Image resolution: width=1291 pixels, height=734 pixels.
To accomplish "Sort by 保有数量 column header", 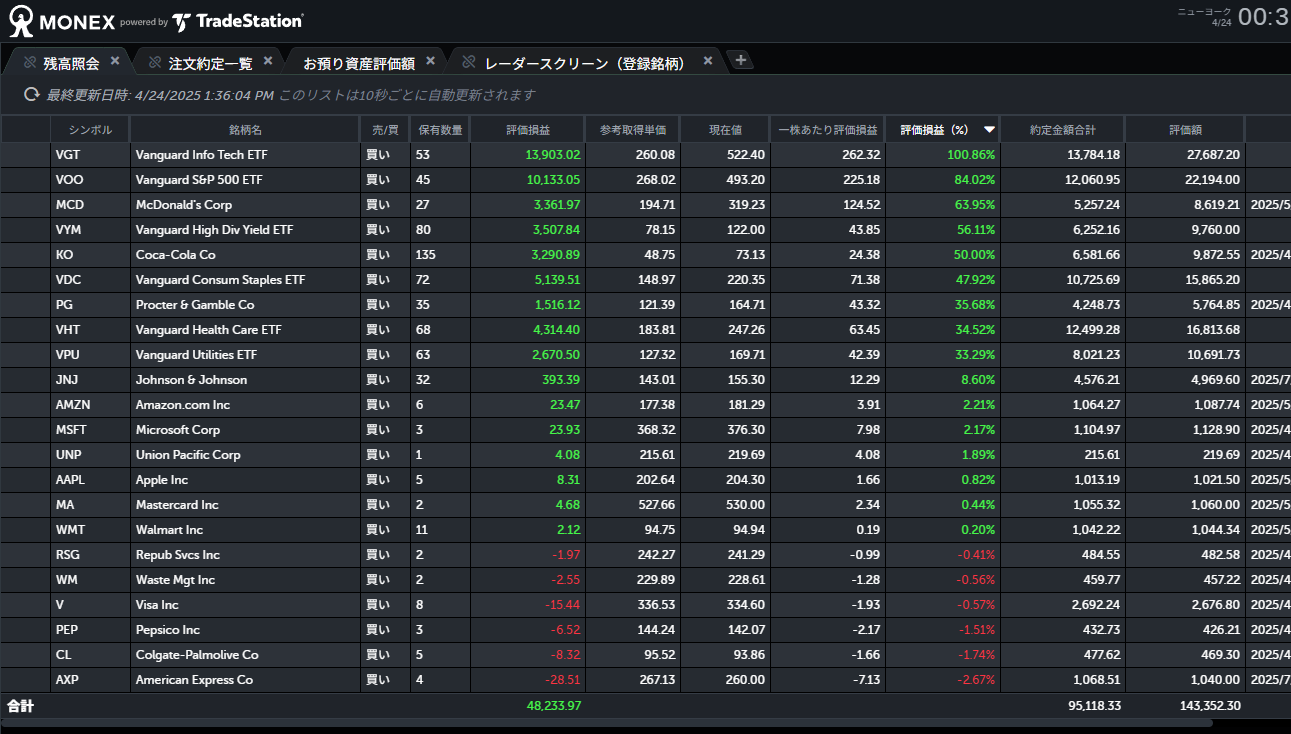I will 440,130.
